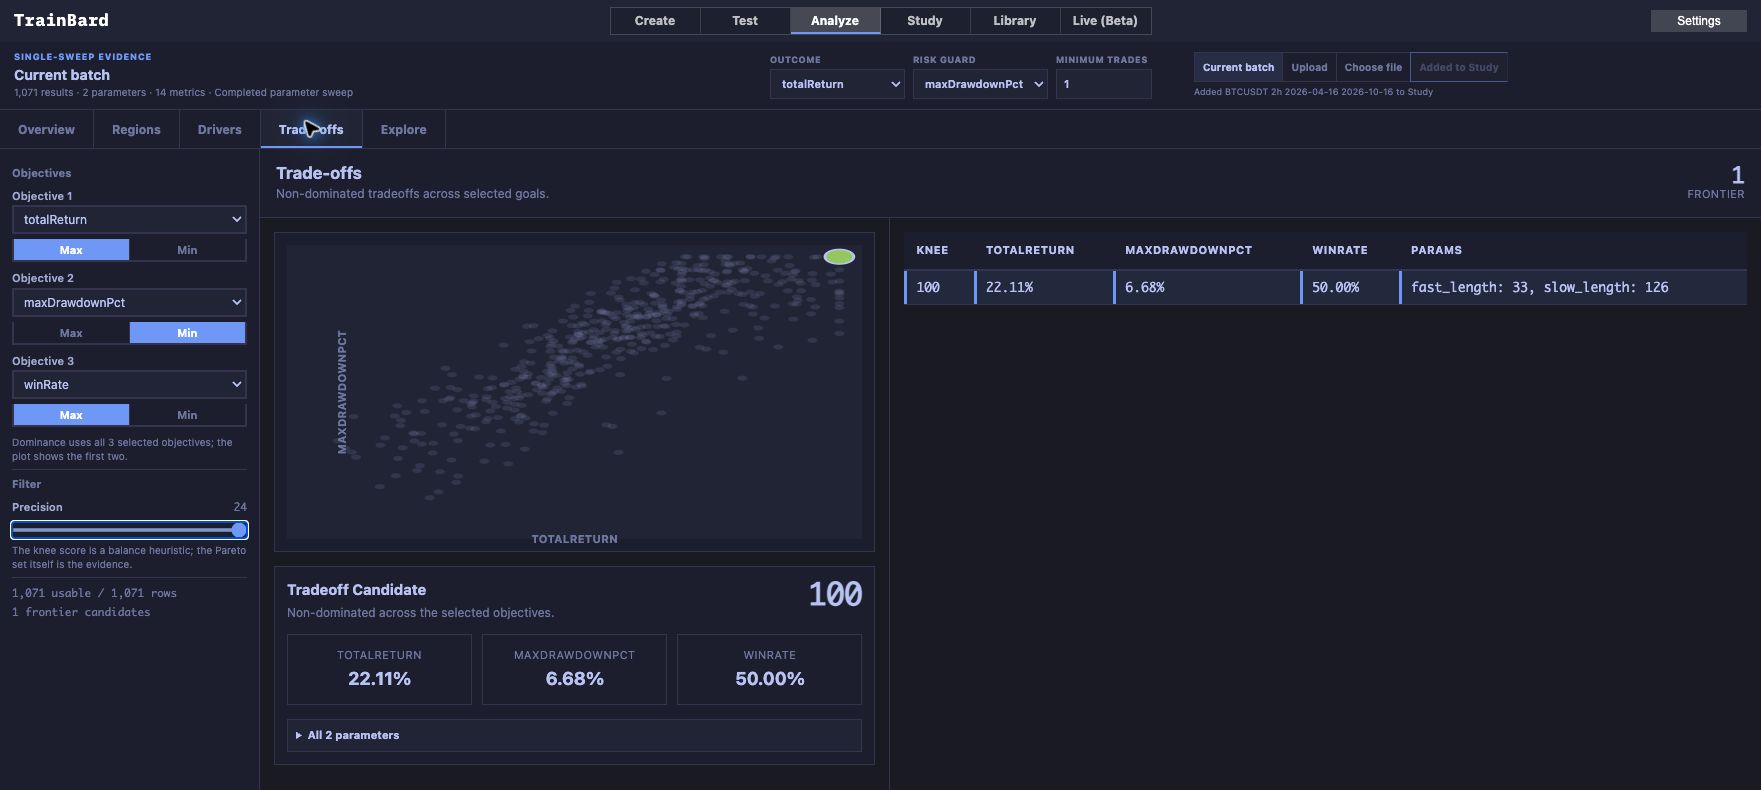Image resolution: width=1761 pixels, height=790 pixels.
Task: Select the Current batch source button
Action: click(1238, 67)
